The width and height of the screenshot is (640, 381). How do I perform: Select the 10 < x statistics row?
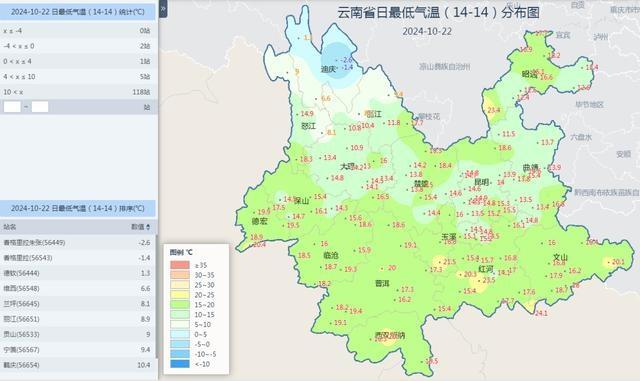tap(78, 92)
